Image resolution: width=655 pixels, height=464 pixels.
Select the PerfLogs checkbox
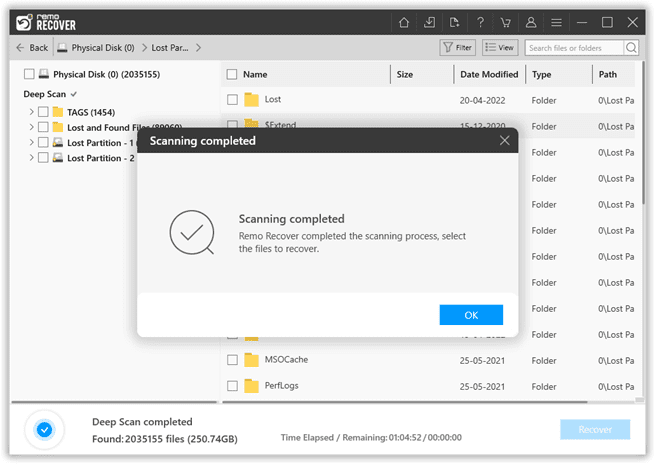point(232,386)
